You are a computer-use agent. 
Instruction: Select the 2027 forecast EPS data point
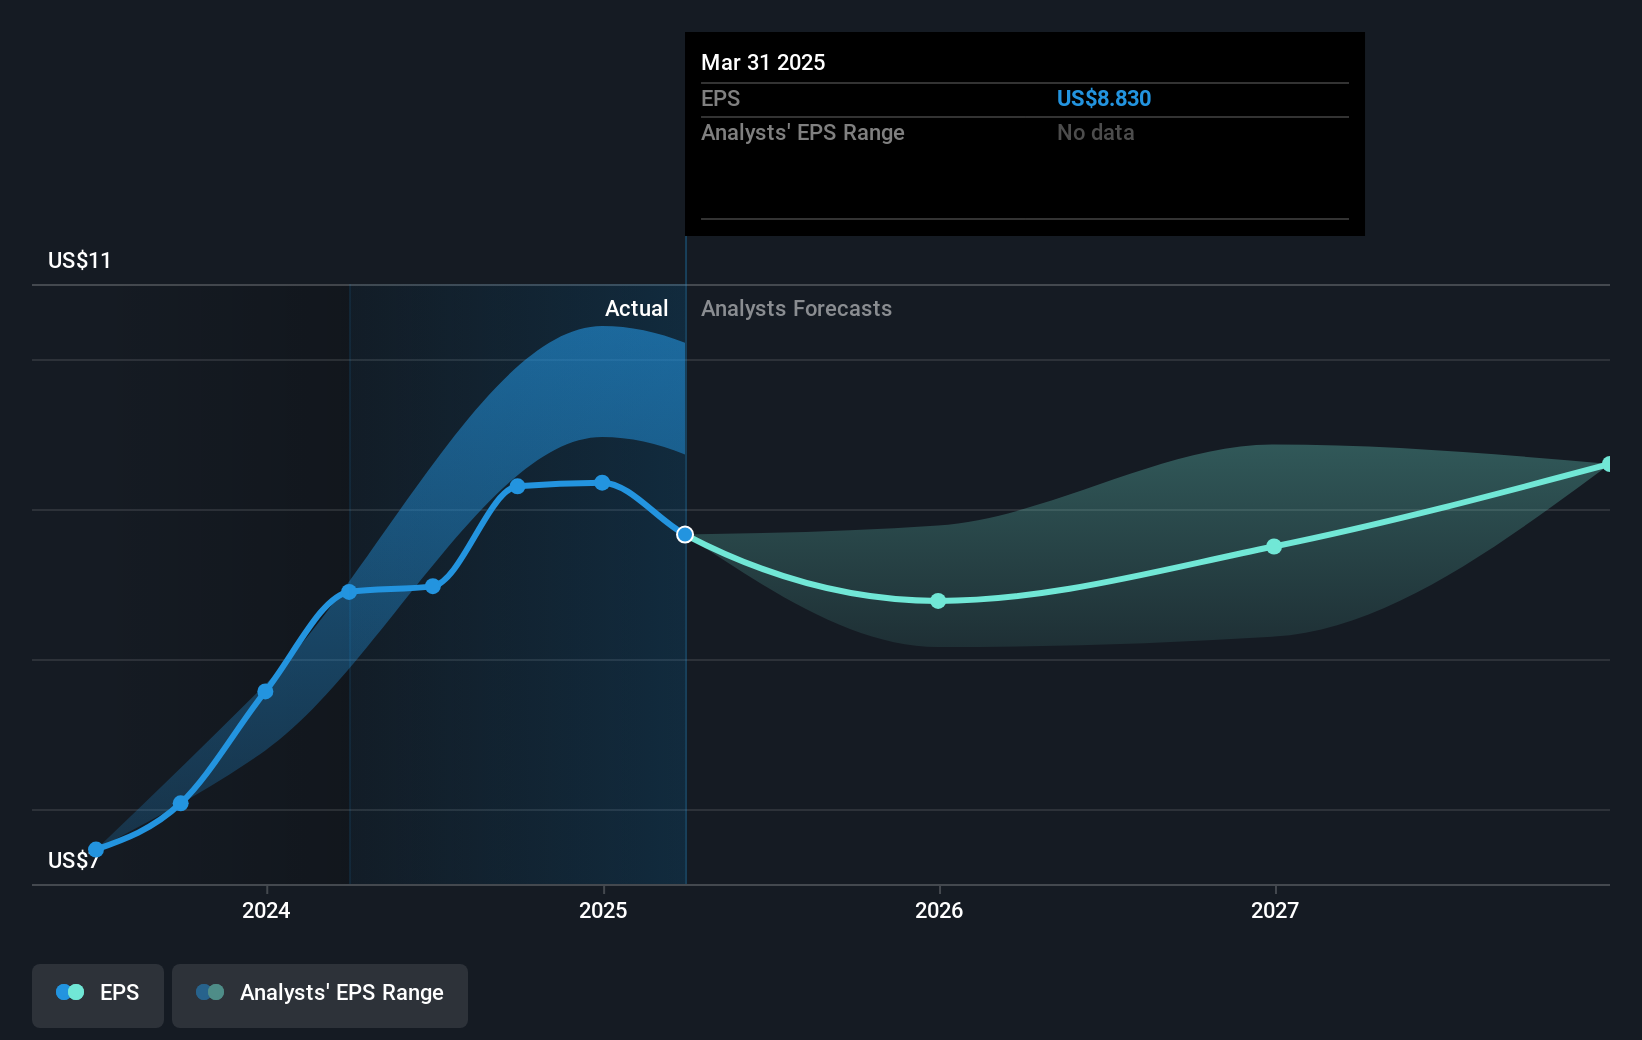pyautogui.click(x=1274, y=546)
